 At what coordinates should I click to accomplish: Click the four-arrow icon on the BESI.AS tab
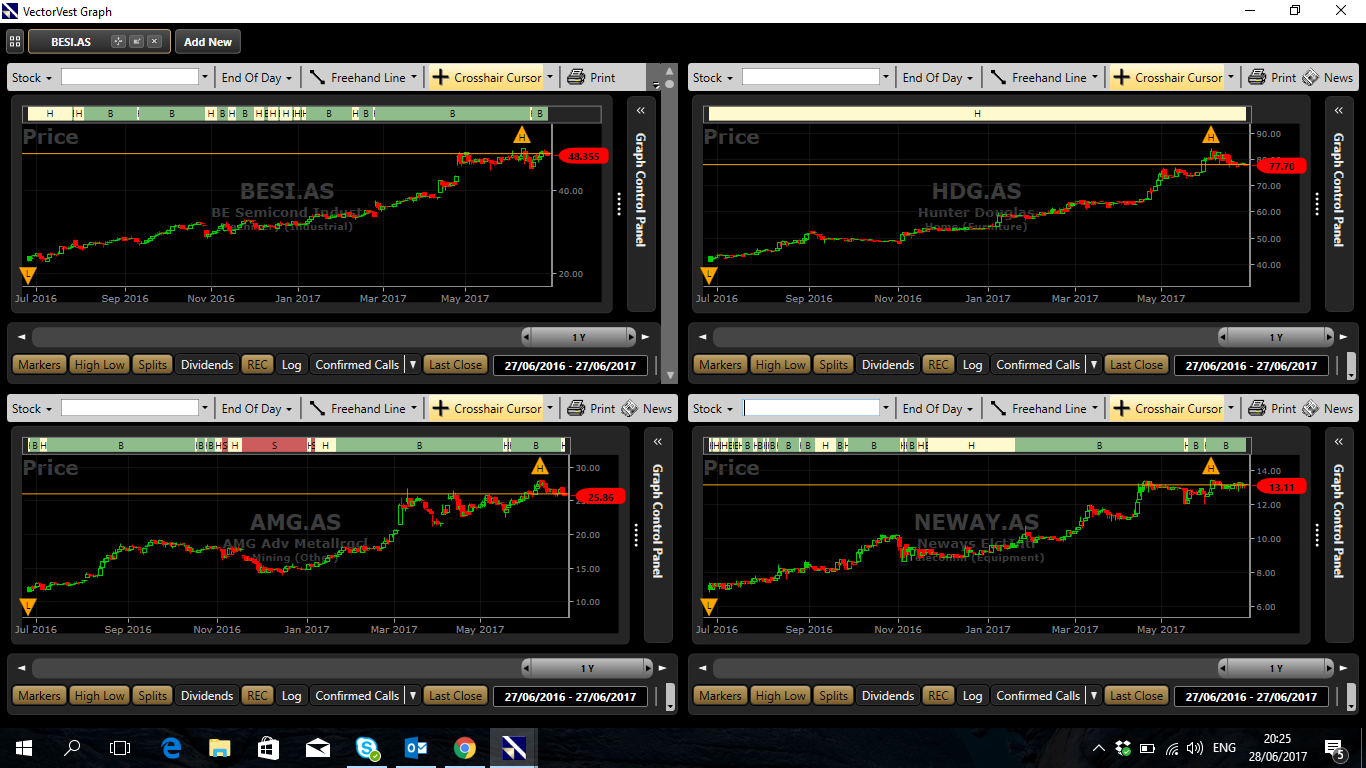pyautogui.click(x=118, y=42)
